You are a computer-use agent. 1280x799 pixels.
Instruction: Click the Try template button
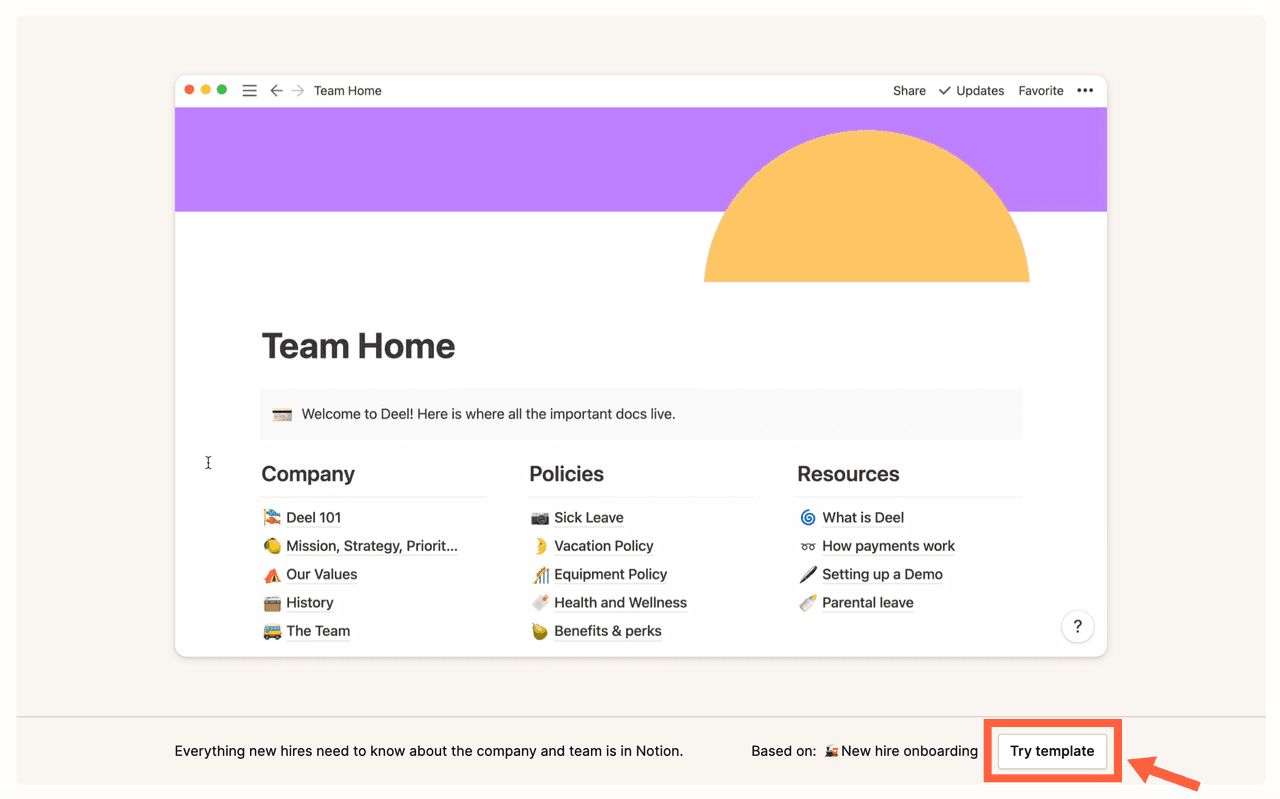tap(1052, 751)
